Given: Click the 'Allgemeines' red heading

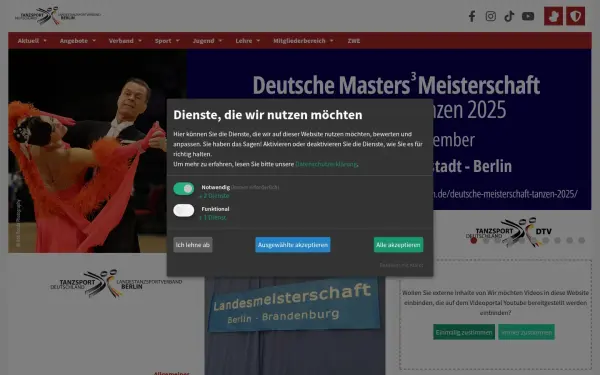Looking at the screenshot, I should pyautogui.click(x=171, y=373).
